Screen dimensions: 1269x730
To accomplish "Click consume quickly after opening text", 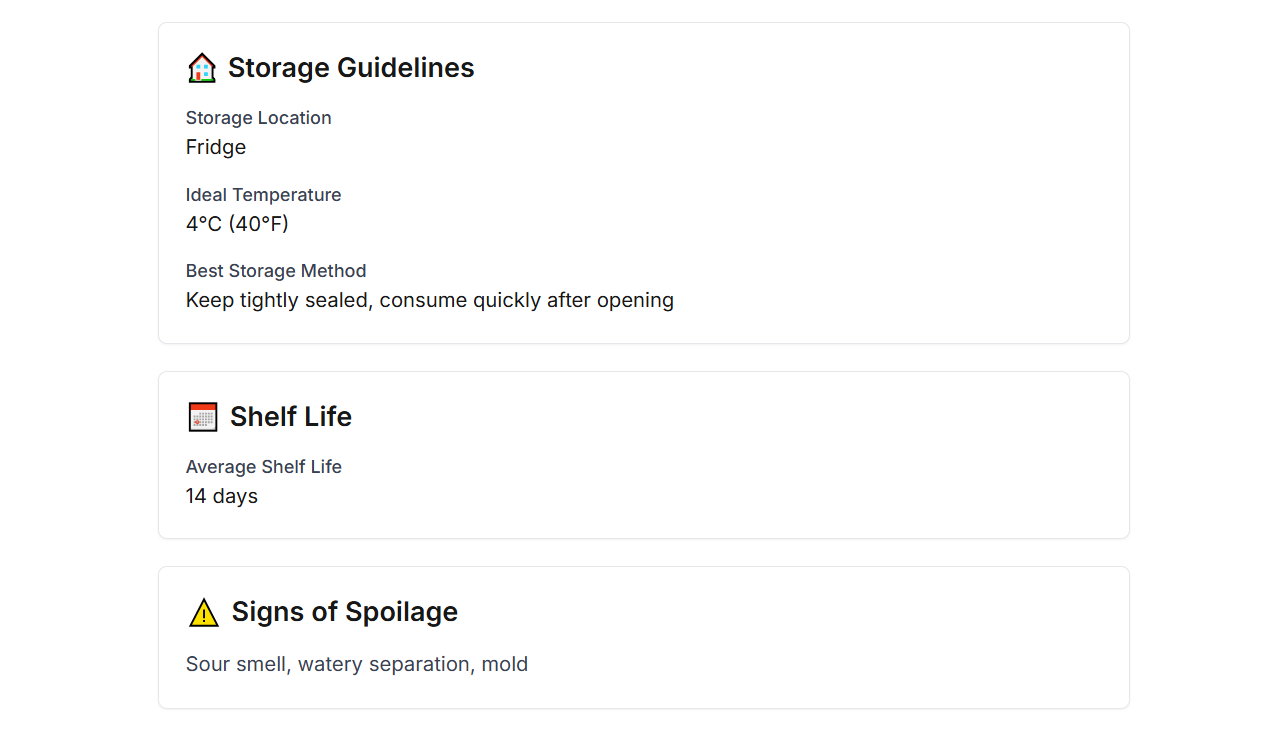I will pos(527,300).
